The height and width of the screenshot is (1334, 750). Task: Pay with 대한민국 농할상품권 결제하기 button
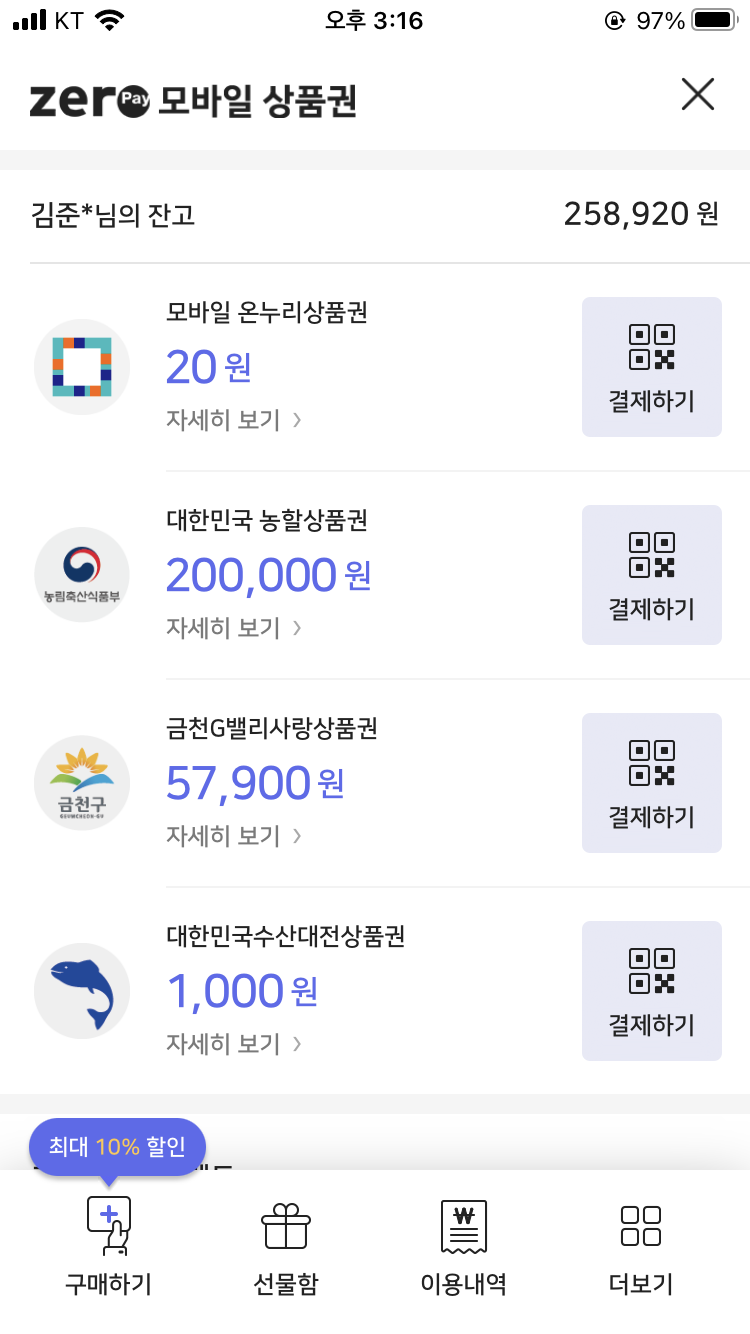click(x=652, y=575)
